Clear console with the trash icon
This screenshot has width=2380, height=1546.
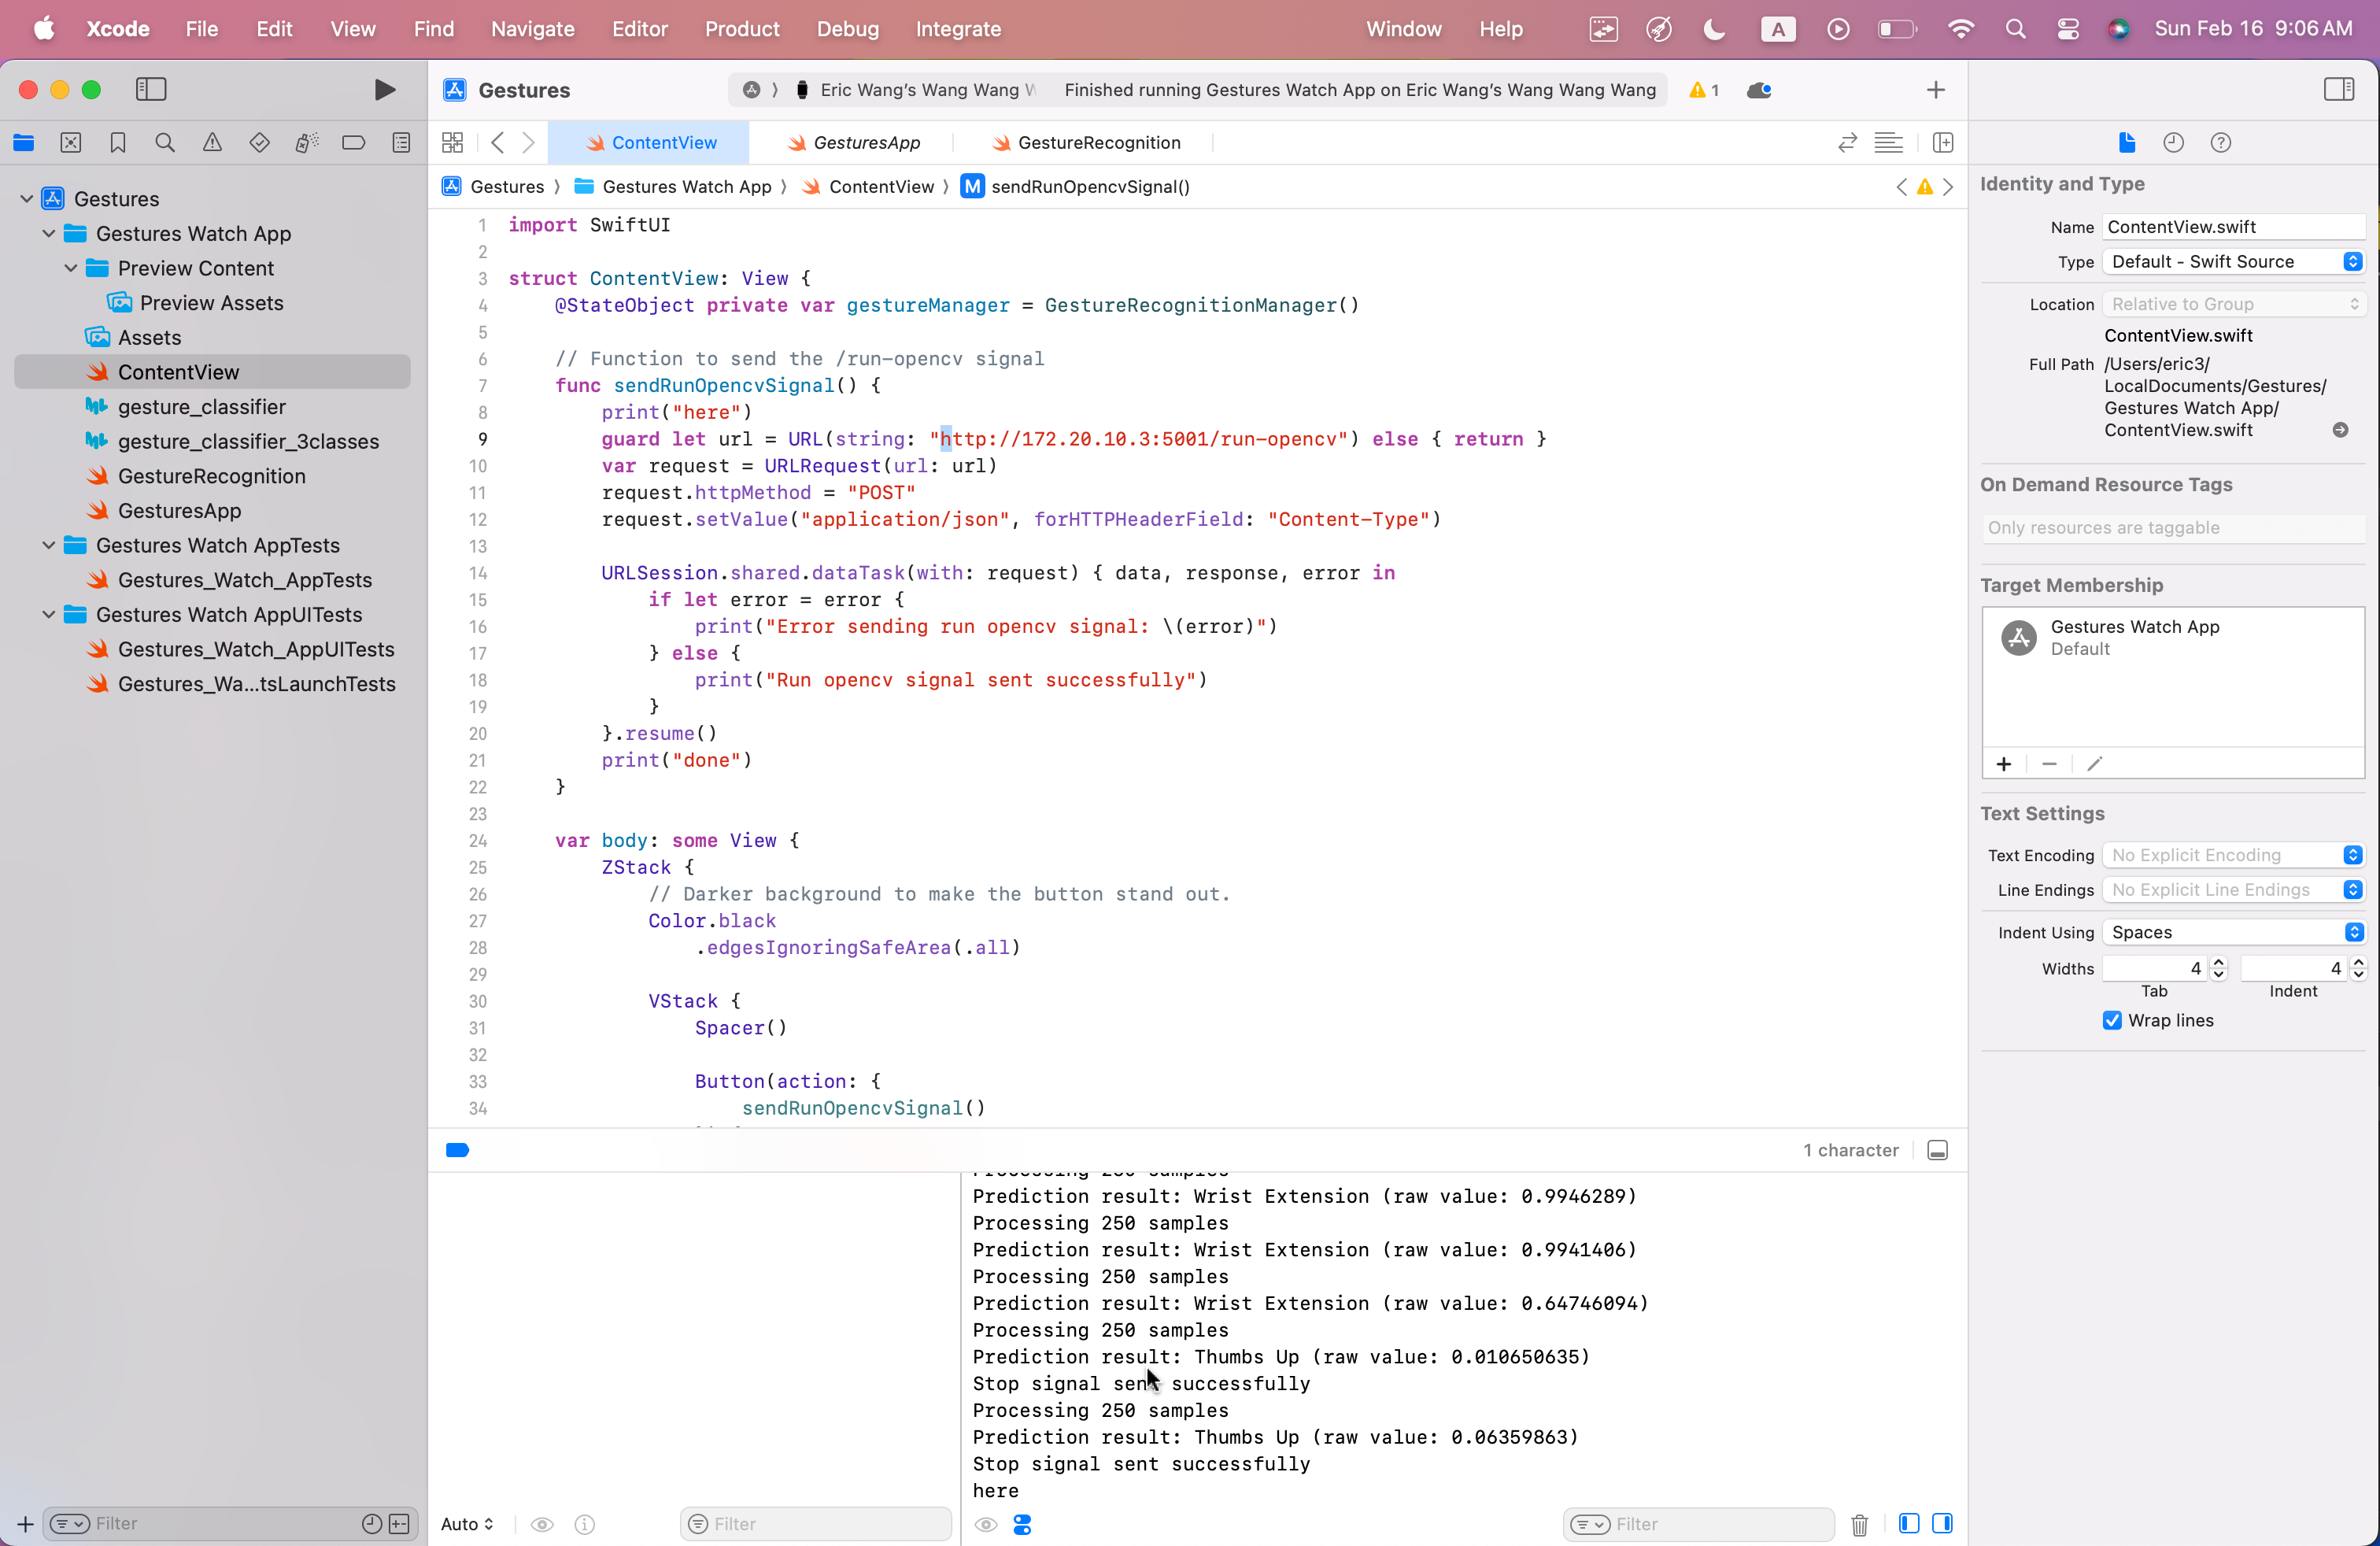[x=1859, y=1524]
